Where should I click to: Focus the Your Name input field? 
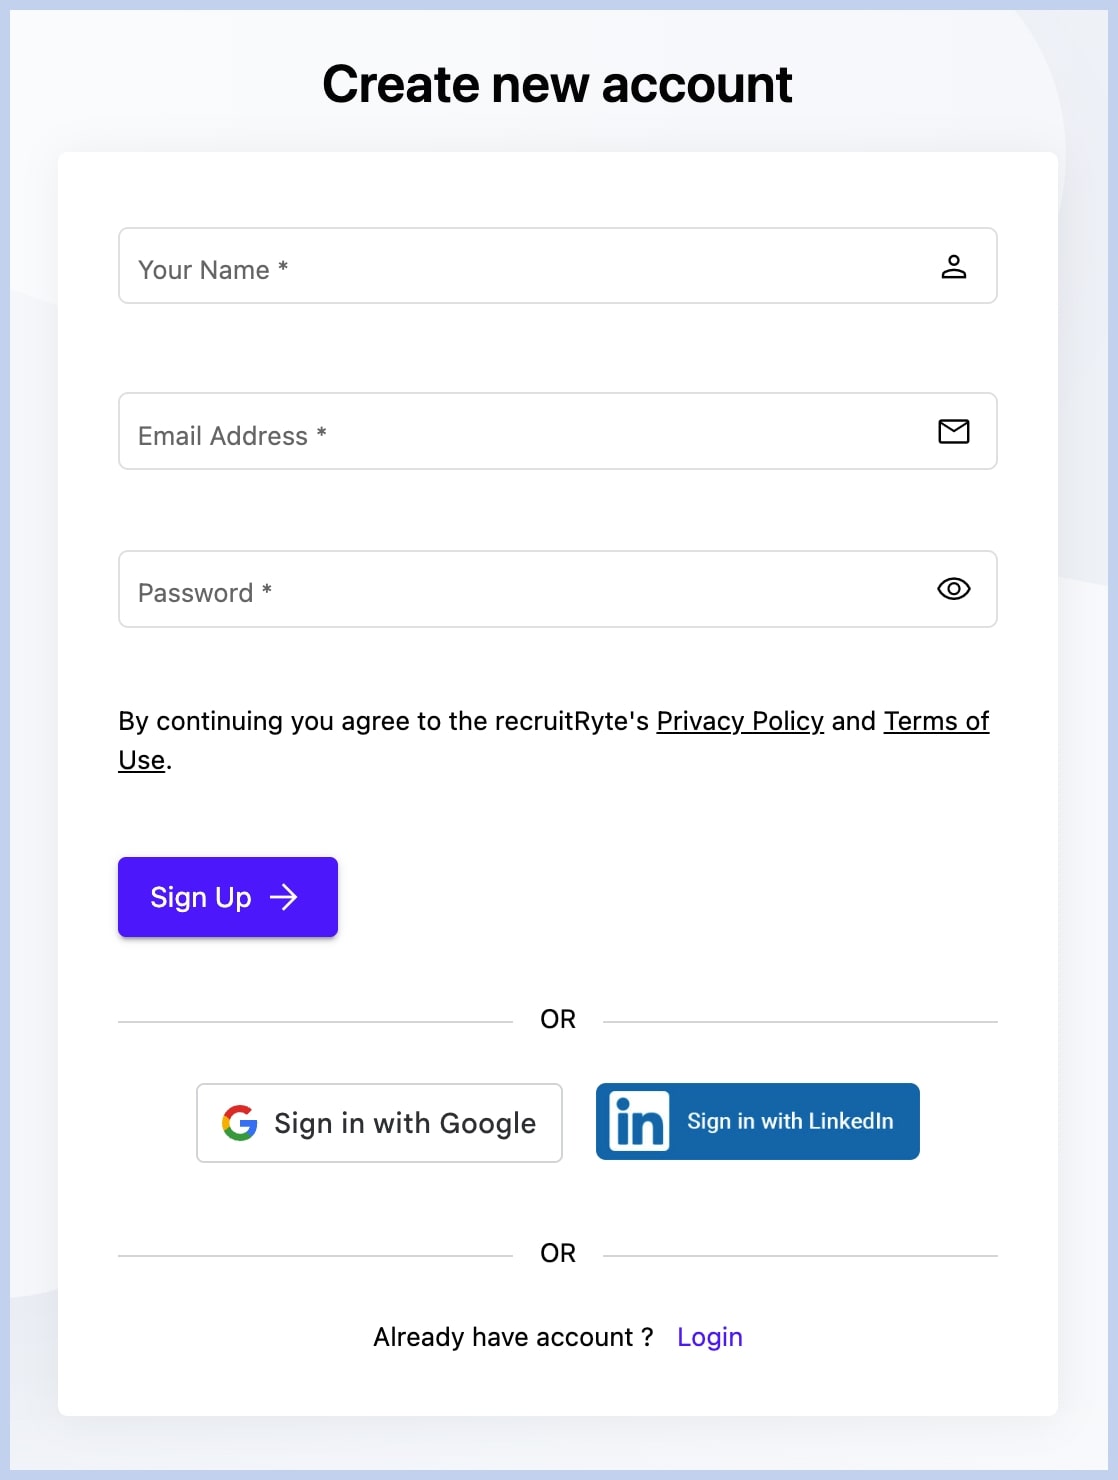520,267
